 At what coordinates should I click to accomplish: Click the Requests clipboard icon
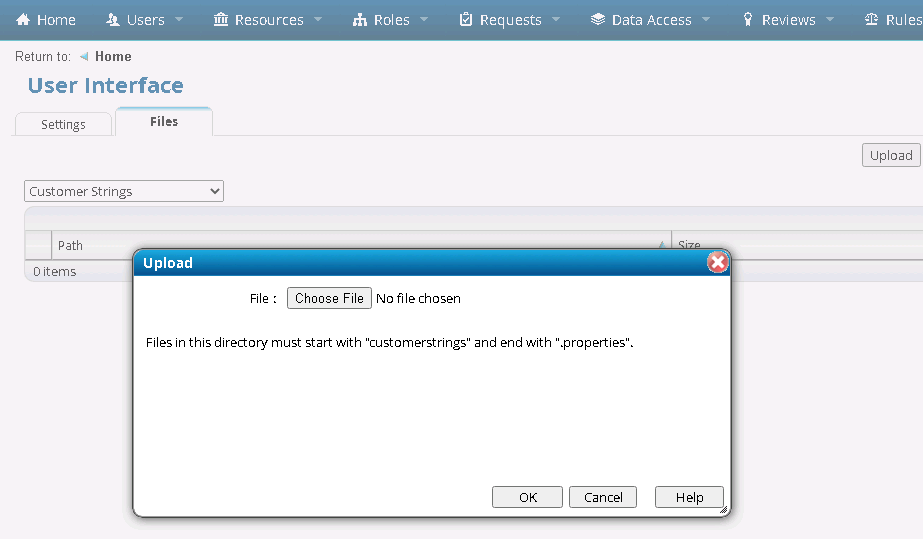click(466, 20)
